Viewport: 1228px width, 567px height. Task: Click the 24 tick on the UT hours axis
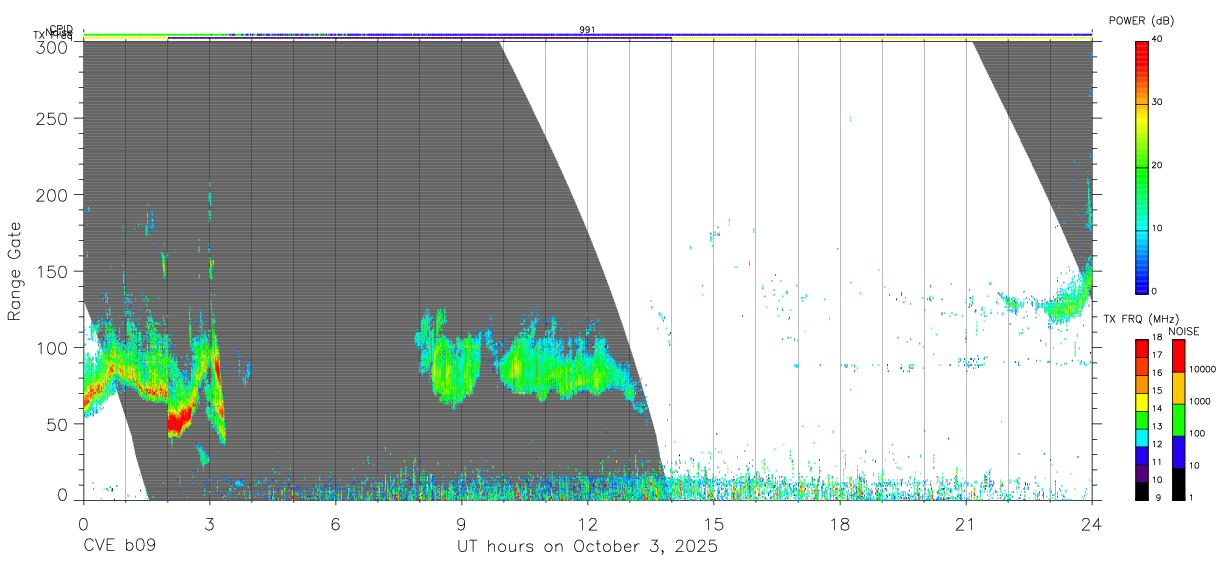point(1092,523)
